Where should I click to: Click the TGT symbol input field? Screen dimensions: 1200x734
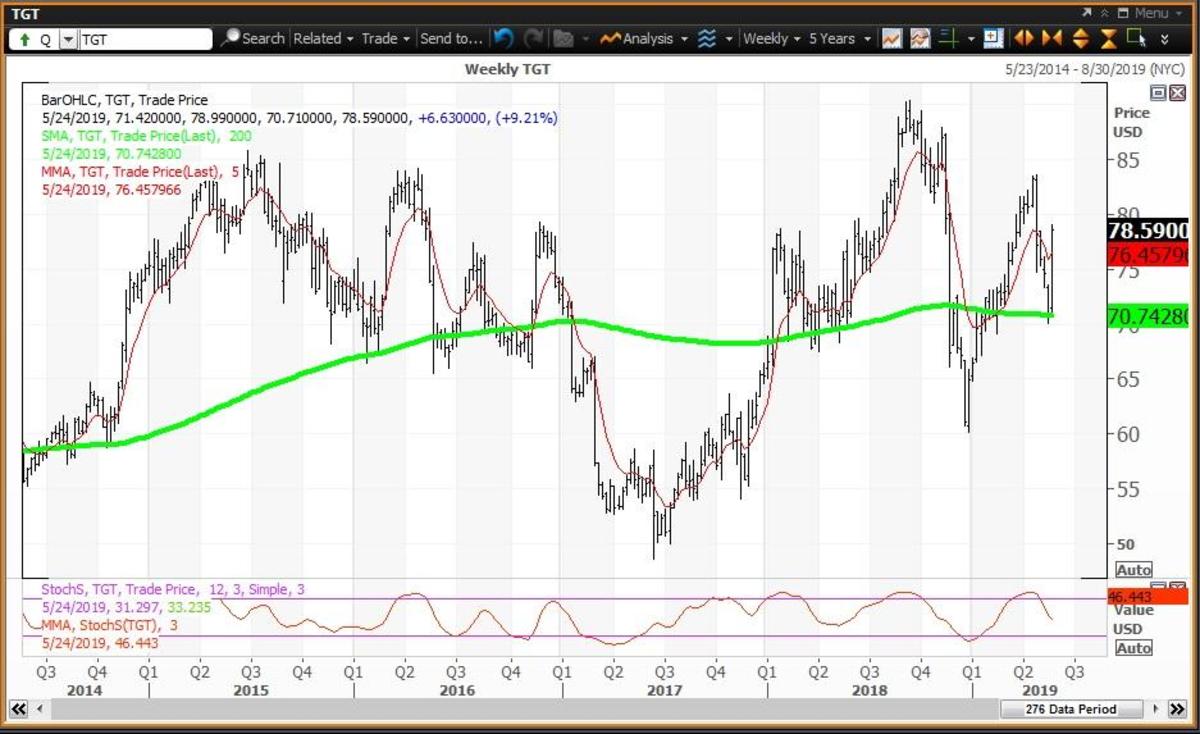coord(144,39)
